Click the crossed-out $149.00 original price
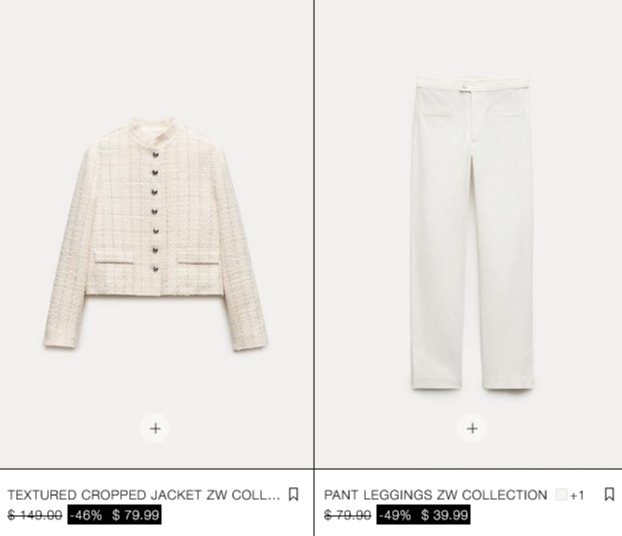This screenshot has height=536, width=622. (35, 515)
